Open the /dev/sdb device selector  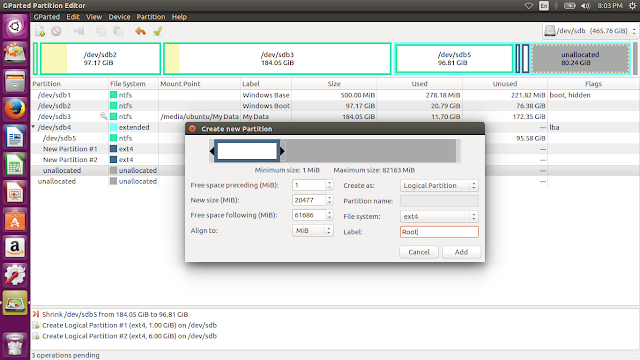tap(590, 31)
